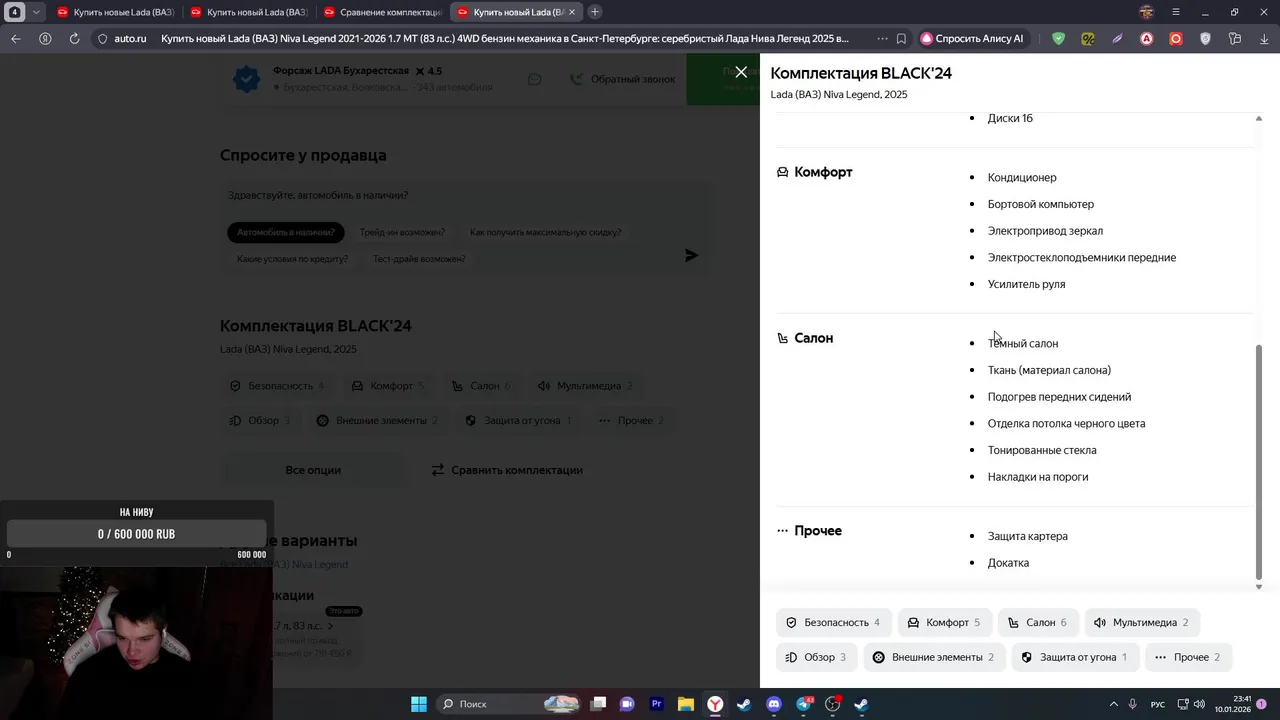The height and width of the screenshot is (720, 1280).
Task: Open the red letter A extension icon
Action: tap(1147, 39)
